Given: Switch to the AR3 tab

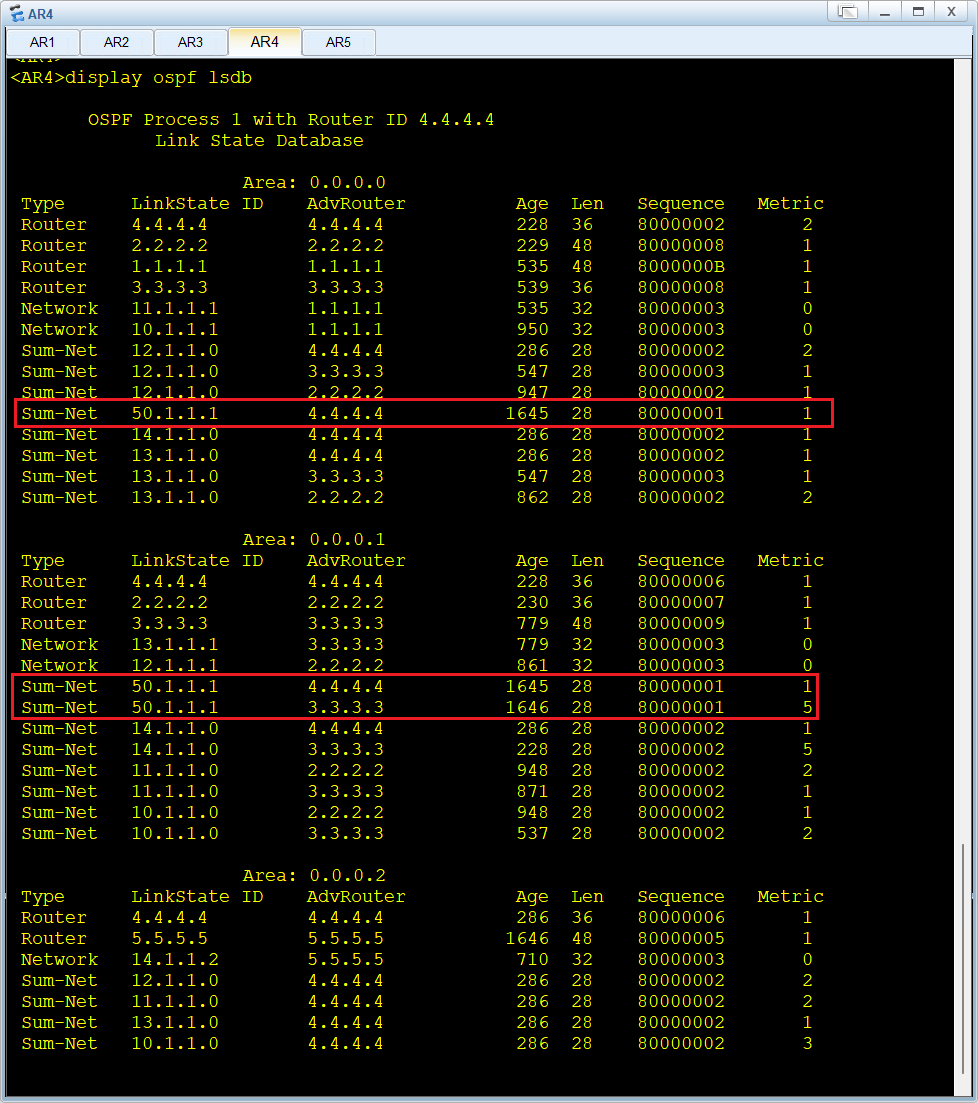Looking at the screenshot, I should (190, 42).
